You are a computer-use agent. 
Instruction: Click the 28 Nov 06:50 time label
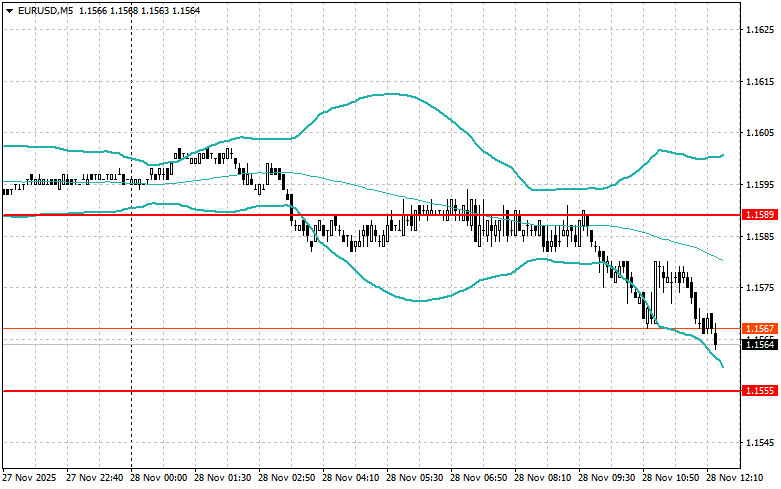(478, 478)
